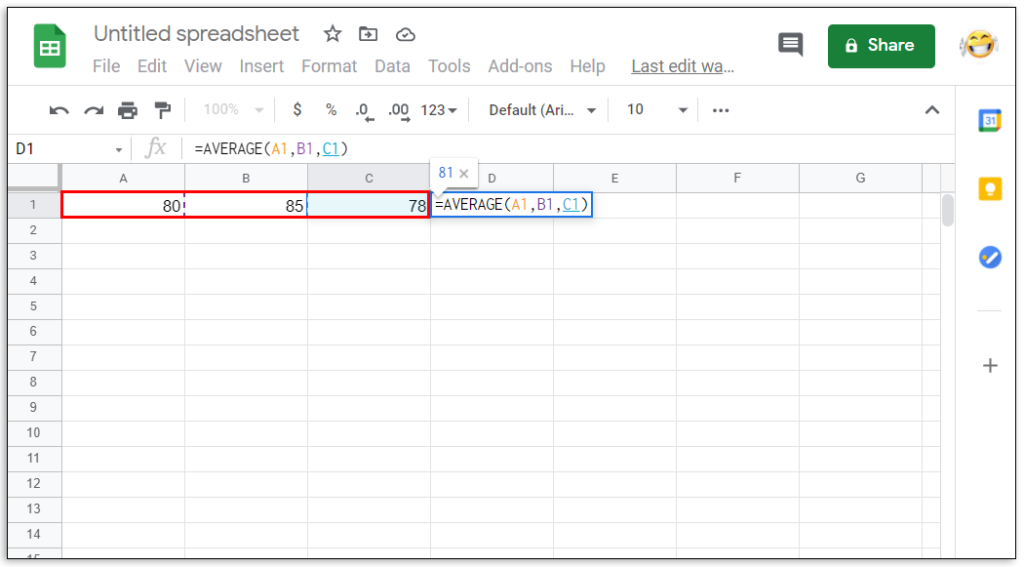Image resolution: width=1024 pixels, height=567 pixels.
Task: Click the Undo arrow
Action: (x=59, y=110)
